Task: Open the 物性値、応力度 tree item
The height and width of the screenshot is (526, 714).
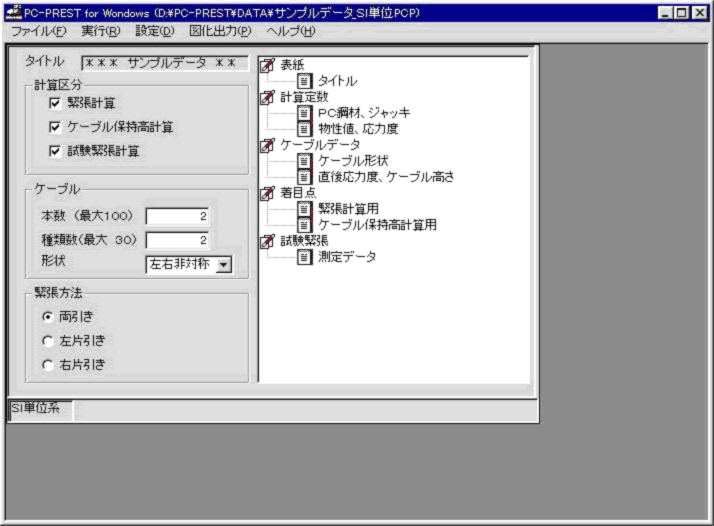Action: pos(358,129)
